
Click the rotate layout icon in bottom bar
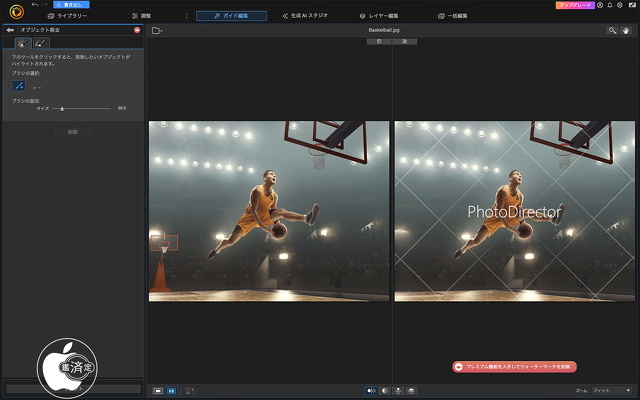[x=189, y=391]
